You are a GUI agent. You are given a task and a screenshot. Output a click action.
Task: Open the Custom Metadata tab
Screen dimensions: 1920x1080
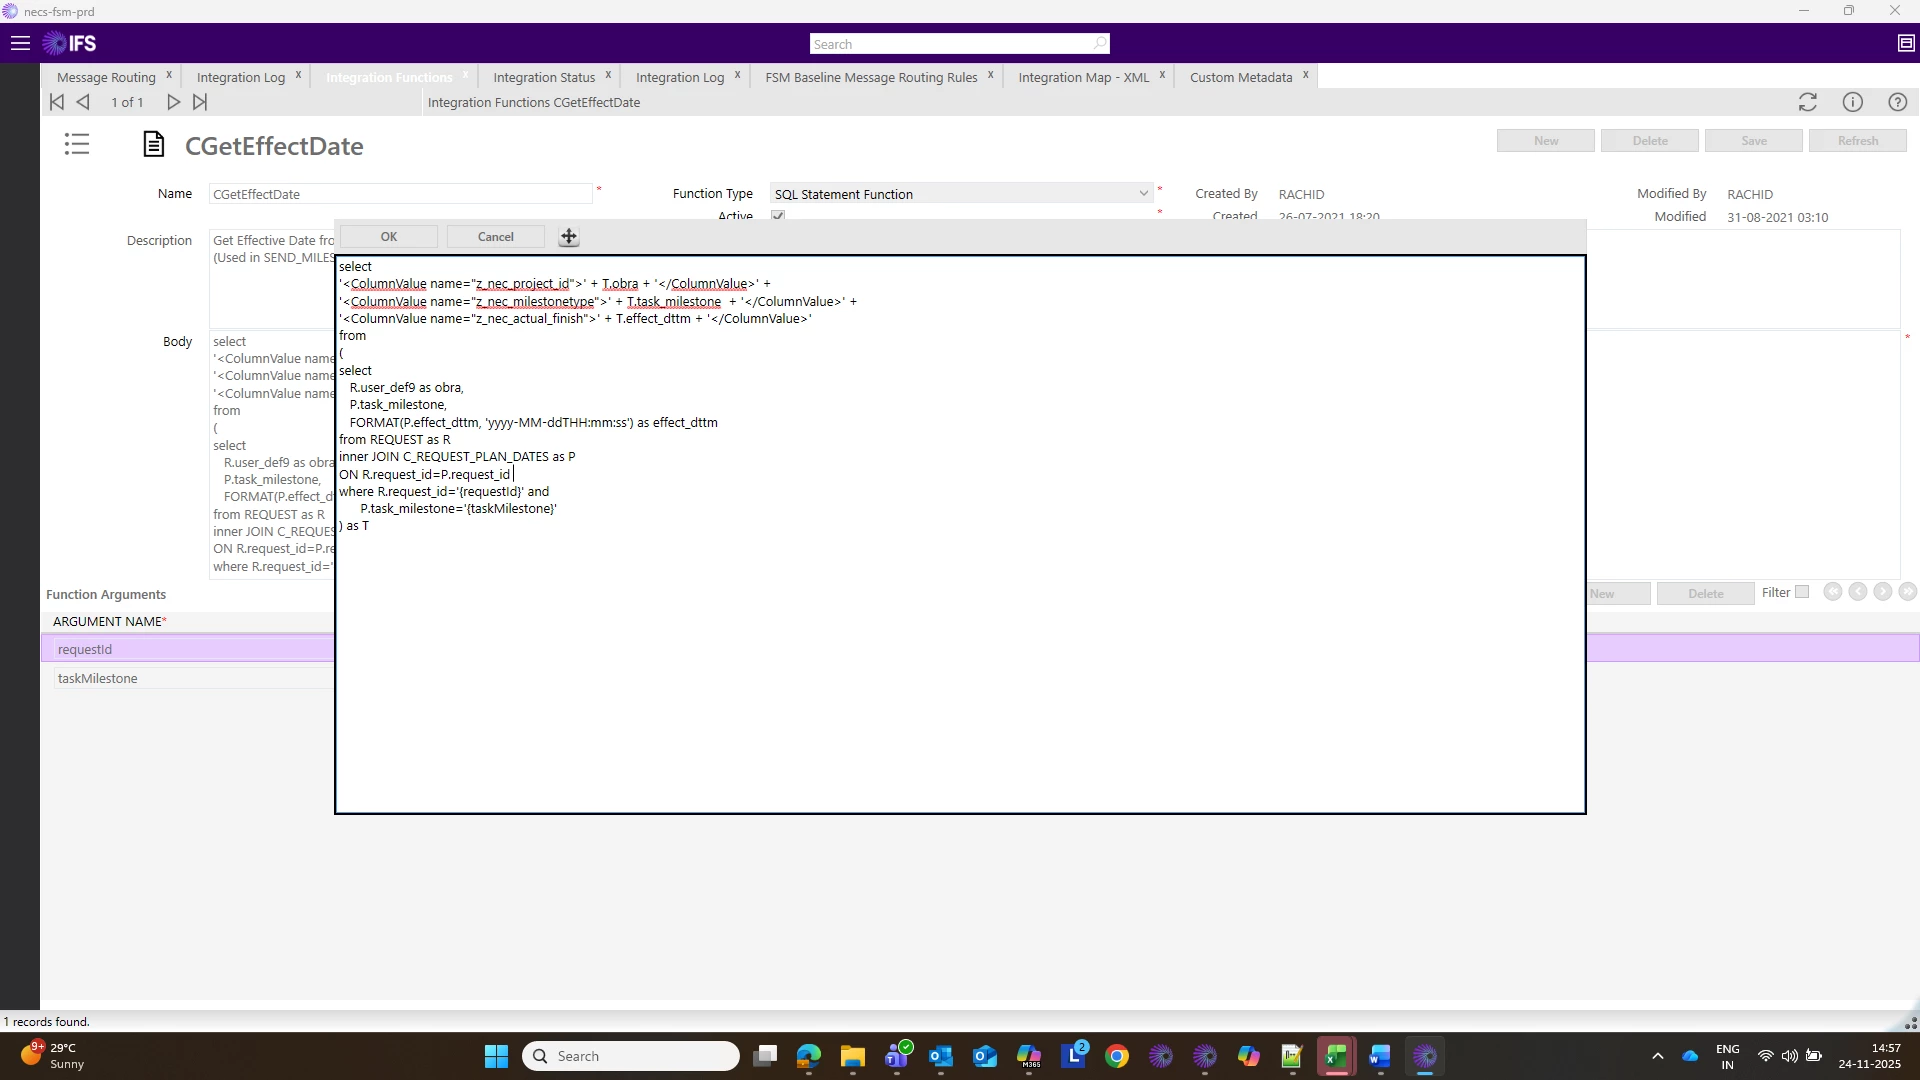(1240, 77)
